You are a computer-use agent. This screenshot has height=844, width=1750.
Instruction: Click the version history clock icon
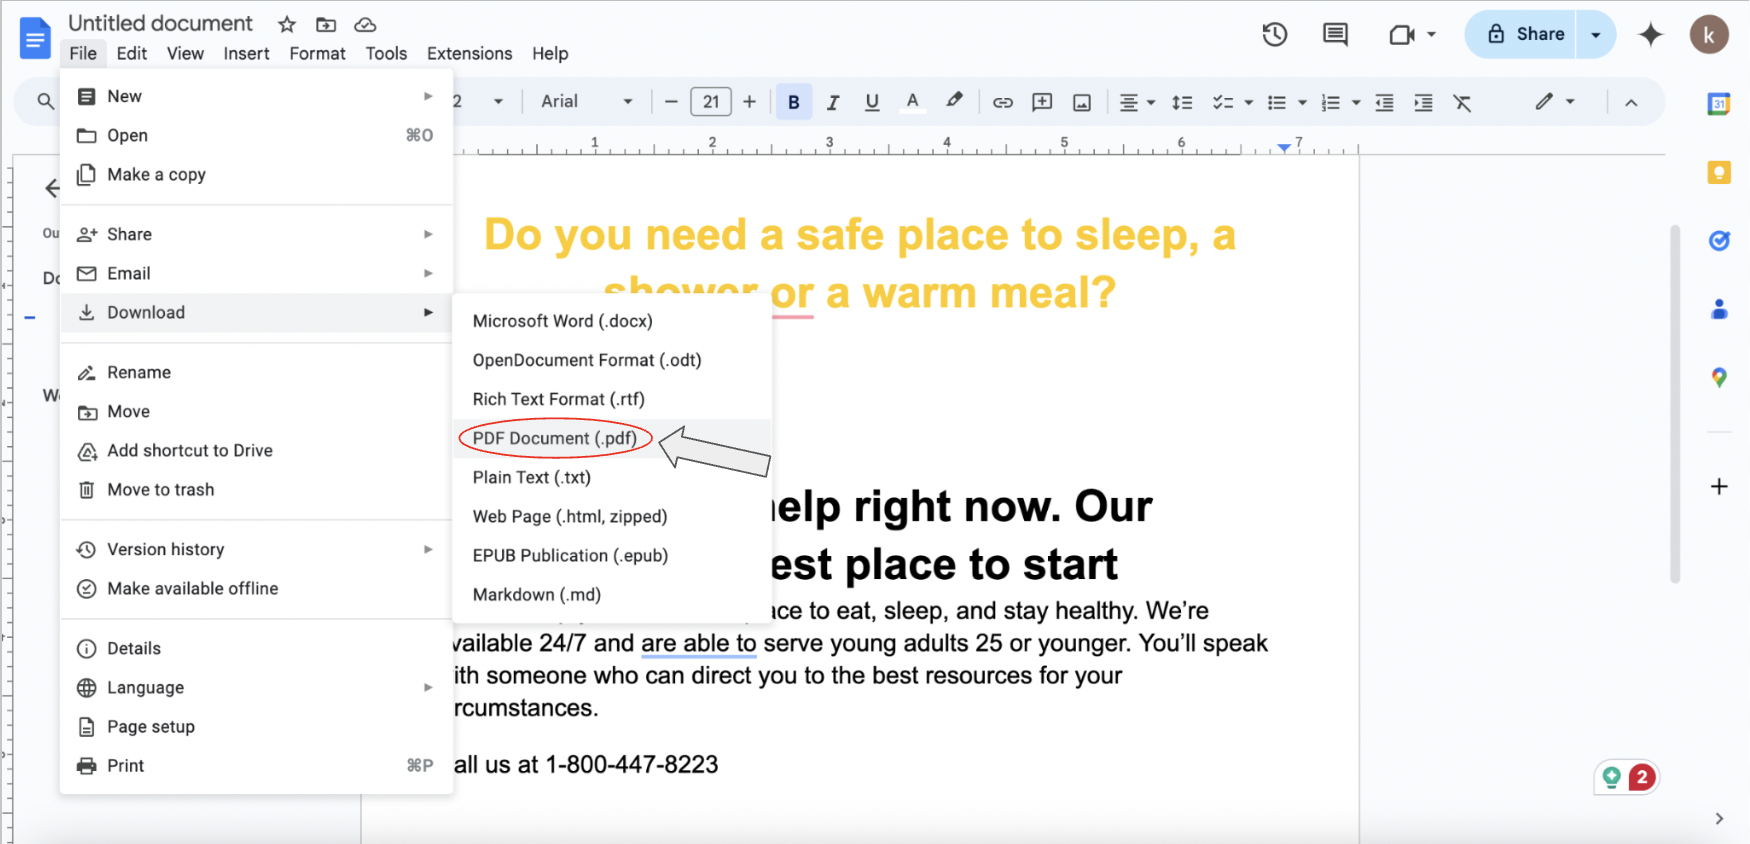pos(1274,35)
